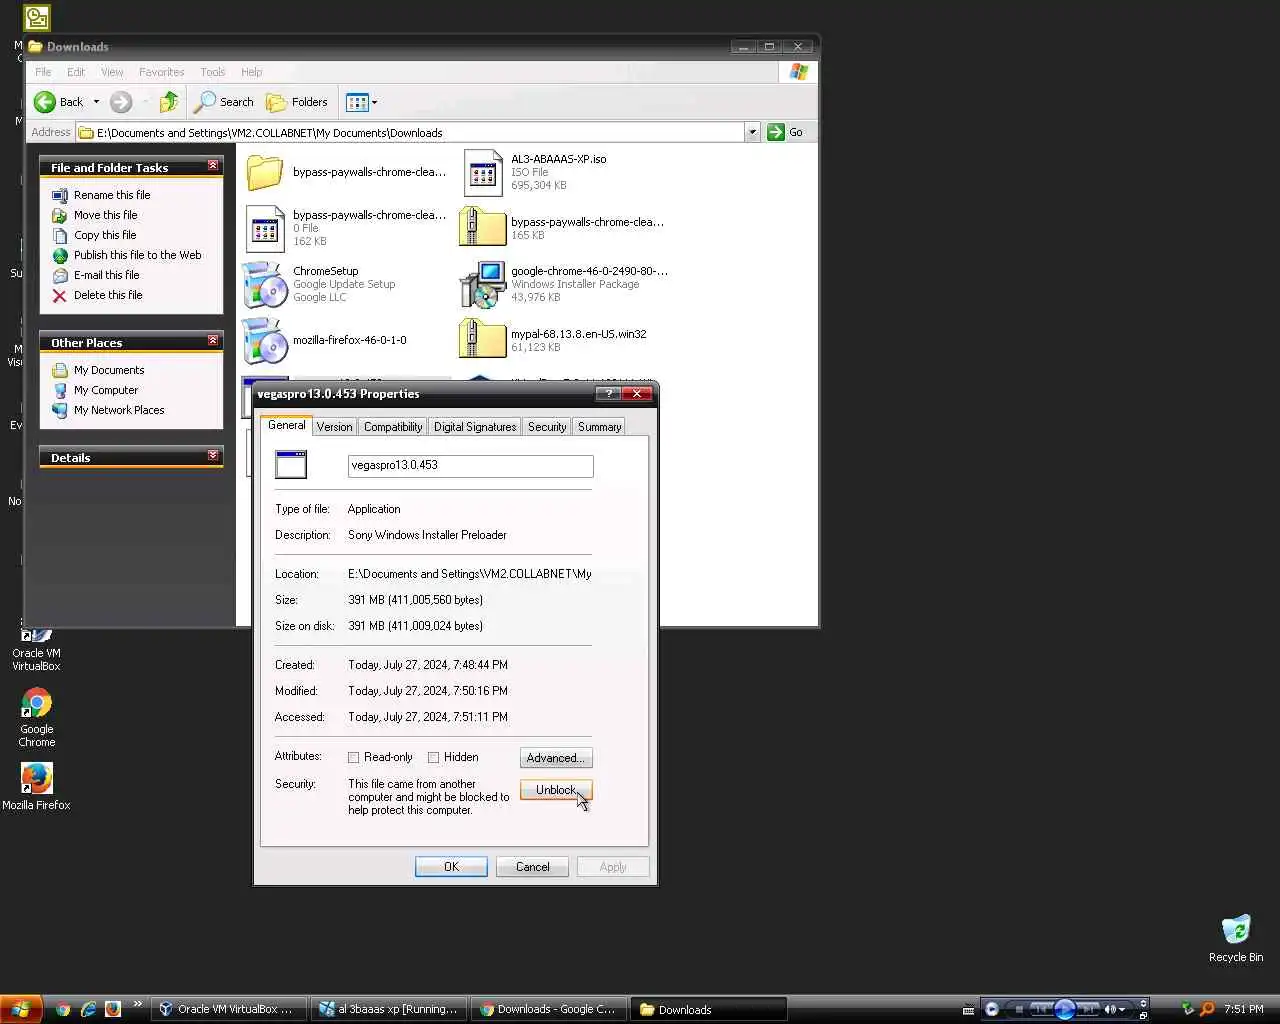Open Google Chrome desktop shortcut
1280x1024 pixels.
tap(37, 717)
